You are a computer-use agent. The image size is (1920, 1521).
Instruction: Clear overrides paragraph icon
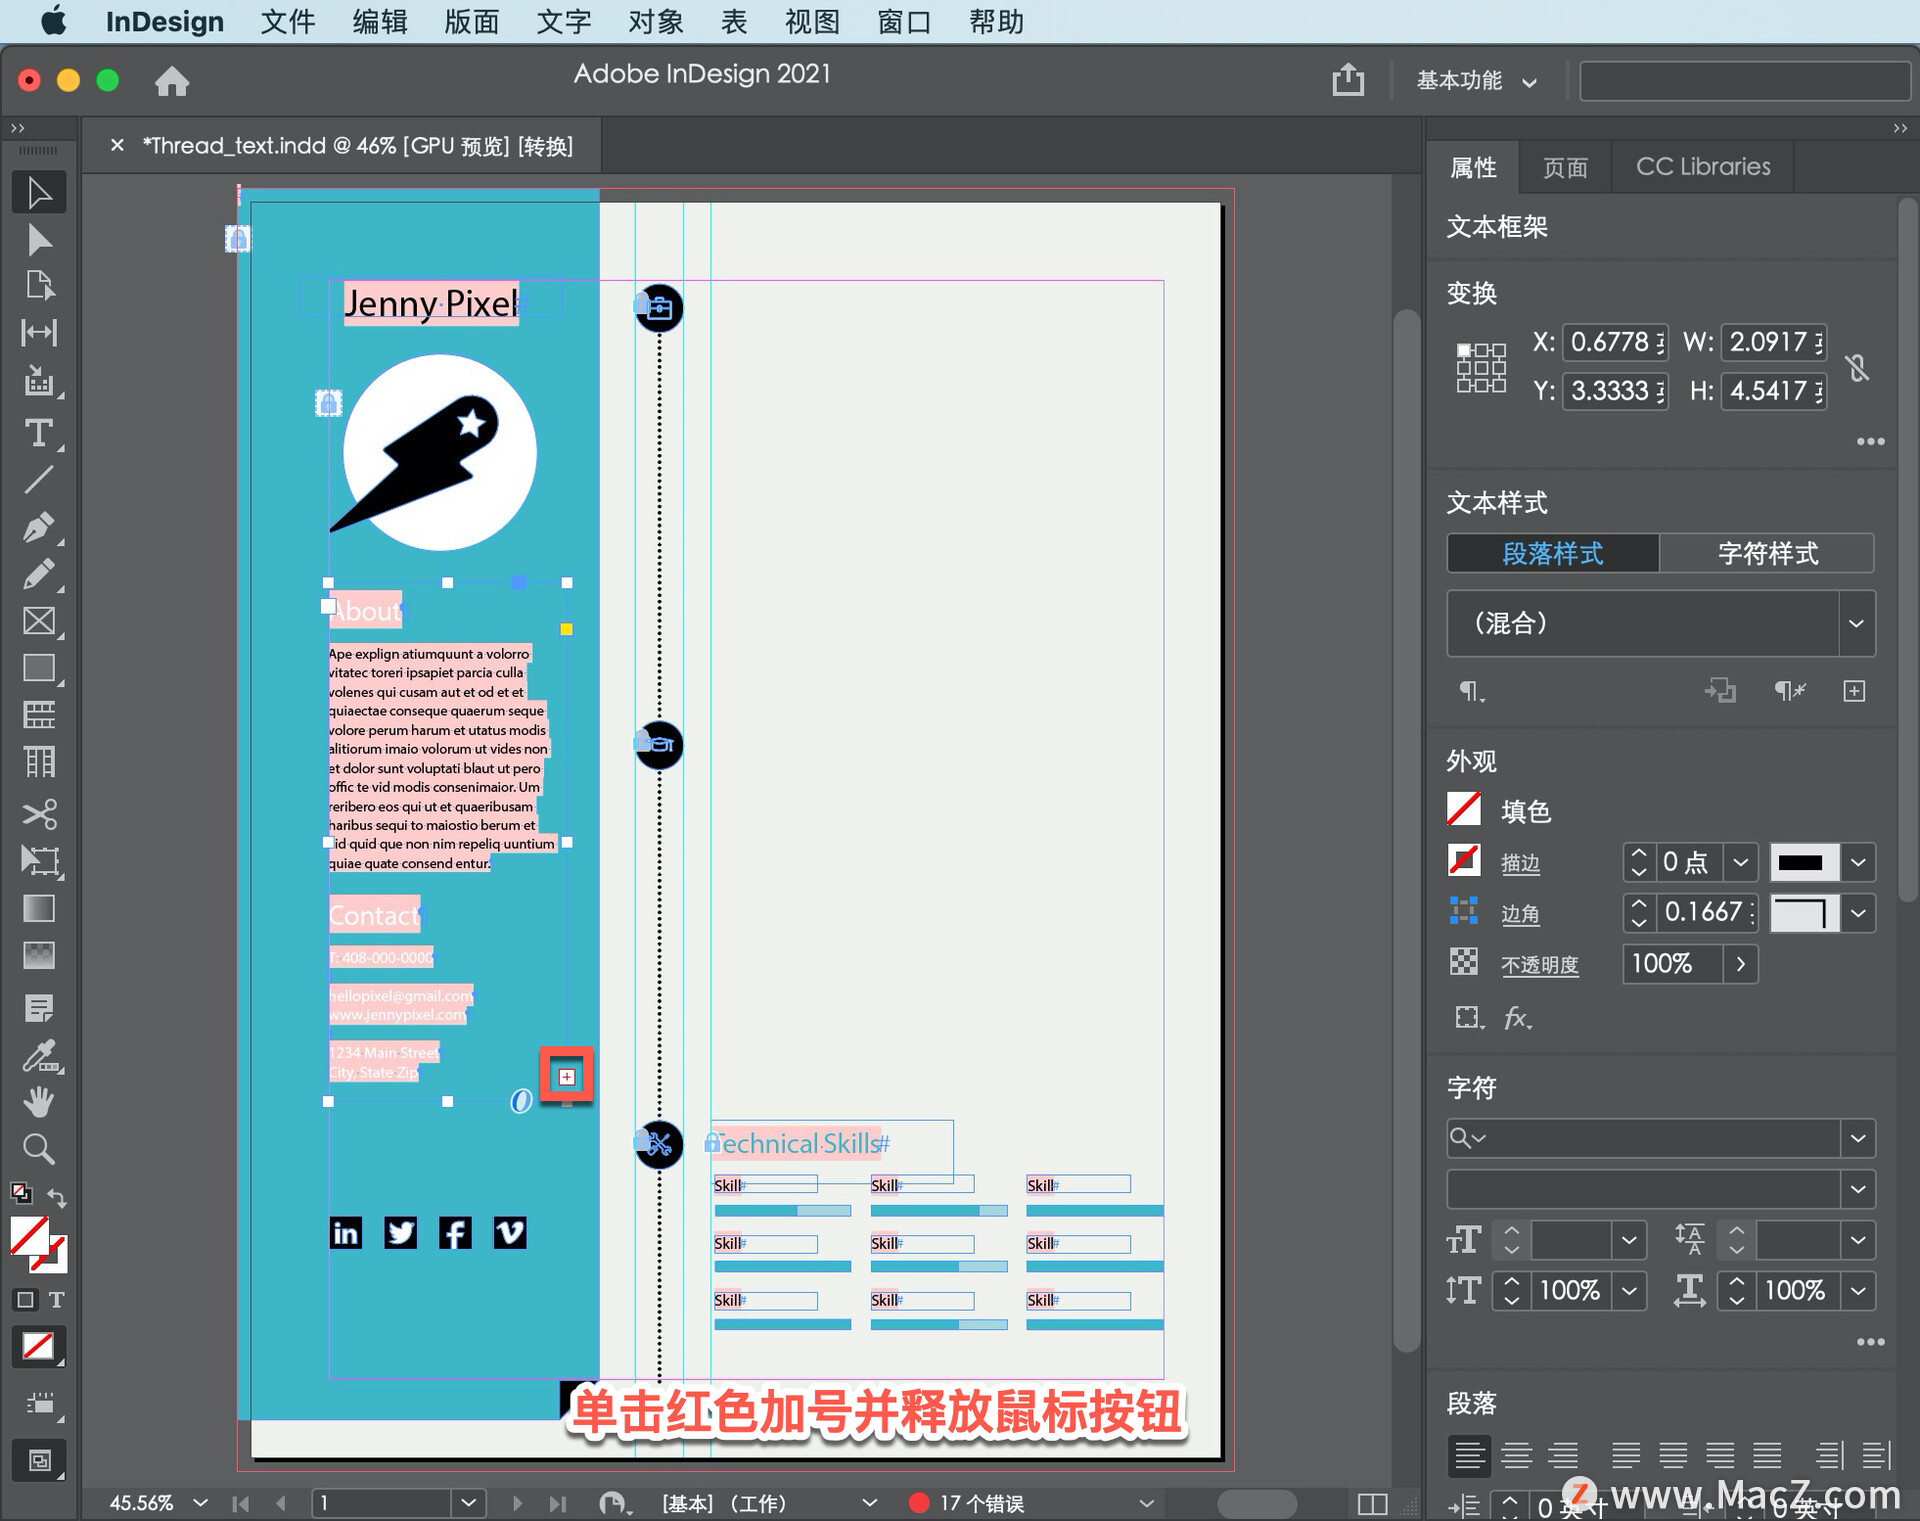click(x=1789, y=691)
